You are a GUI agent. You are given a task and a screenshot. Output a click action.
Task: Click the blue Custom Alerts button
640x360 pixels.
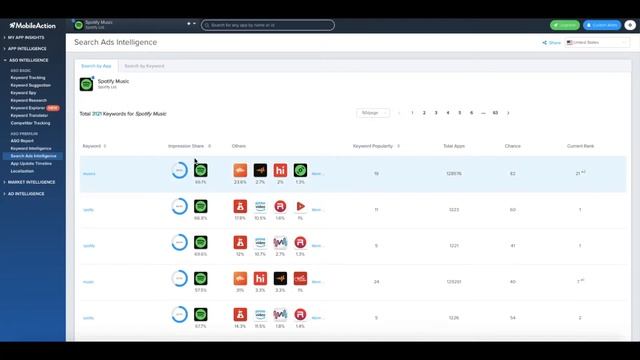click(602, 25)
